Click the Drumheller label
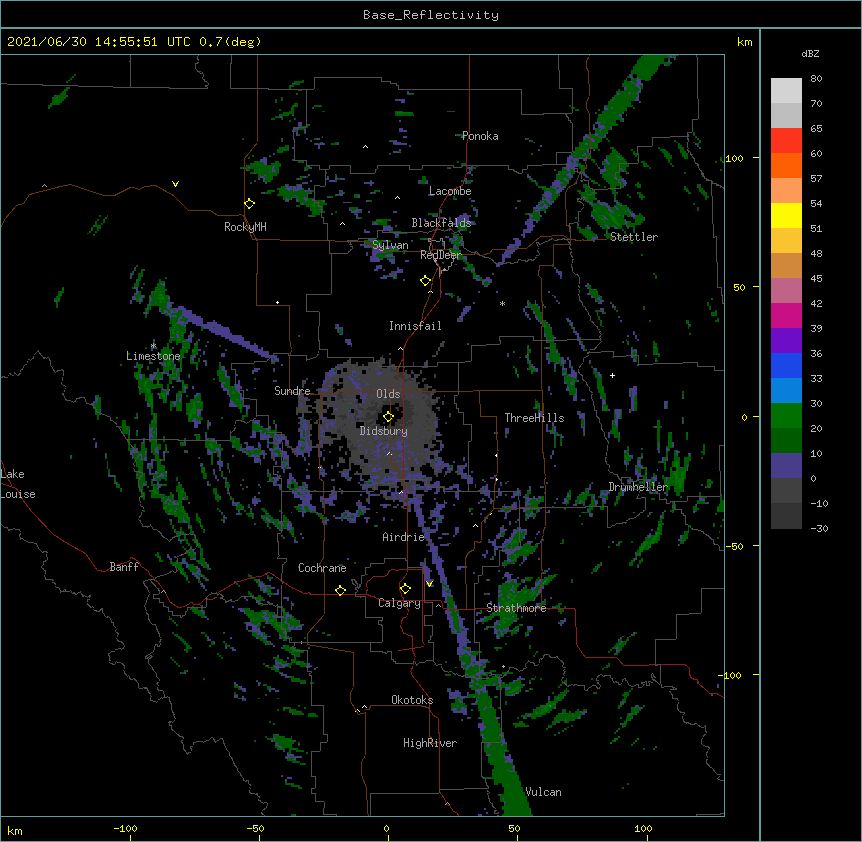 (638, 487)
